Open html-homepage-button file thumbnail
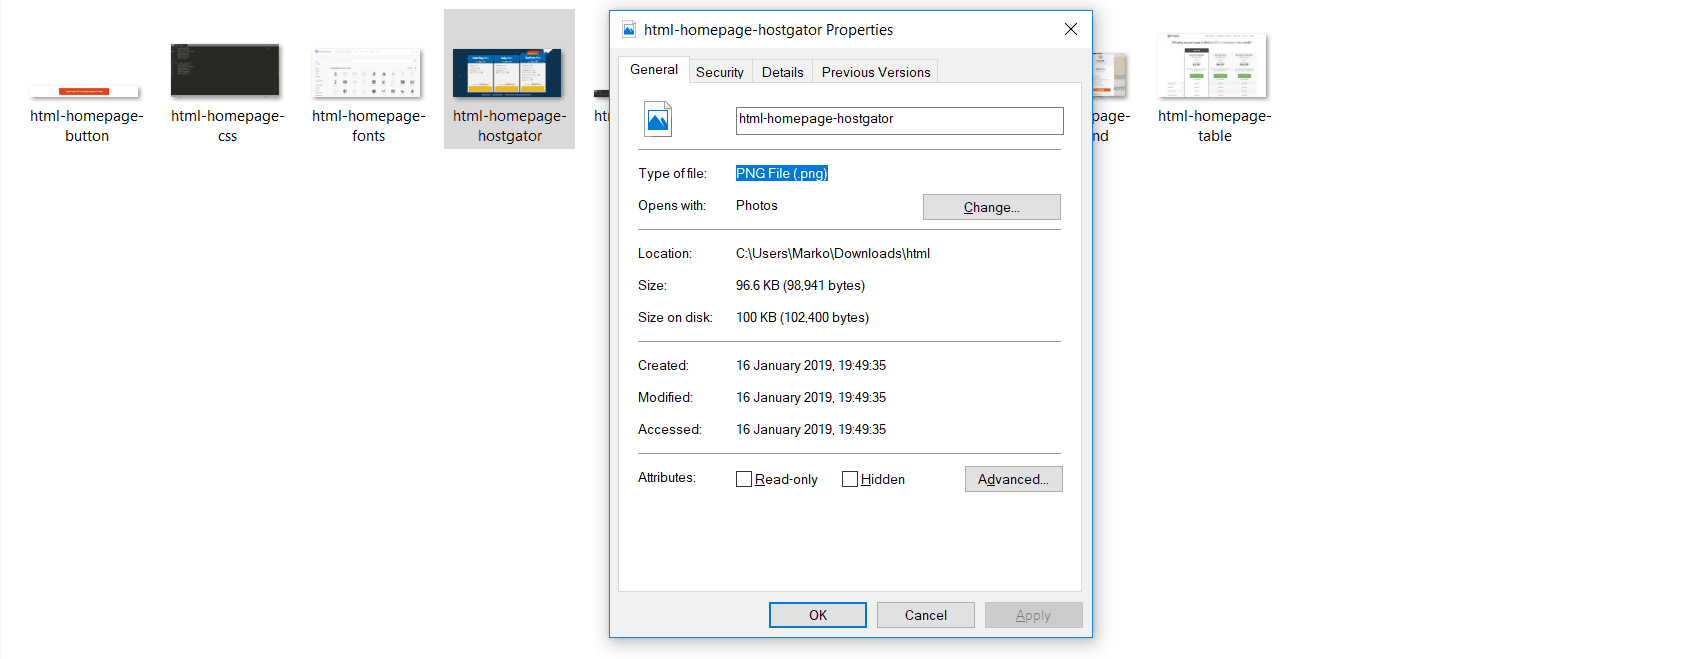The image size is (1695, 659). (x=85, y=91)
